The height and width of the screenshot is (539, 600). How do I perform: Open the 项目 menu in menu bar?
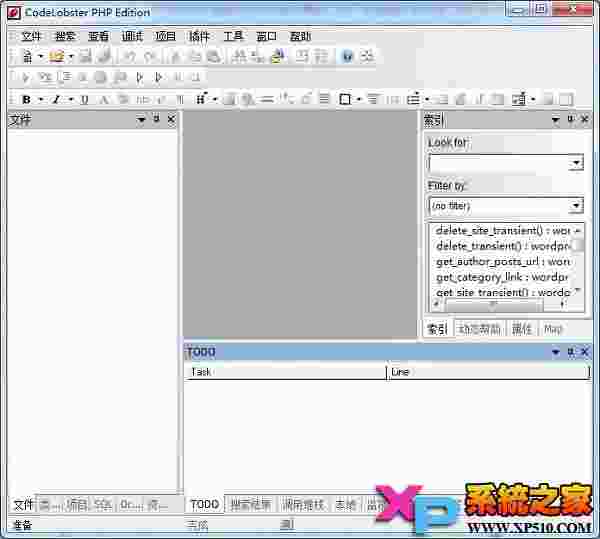pyautogui.click(x=165, y=36)
